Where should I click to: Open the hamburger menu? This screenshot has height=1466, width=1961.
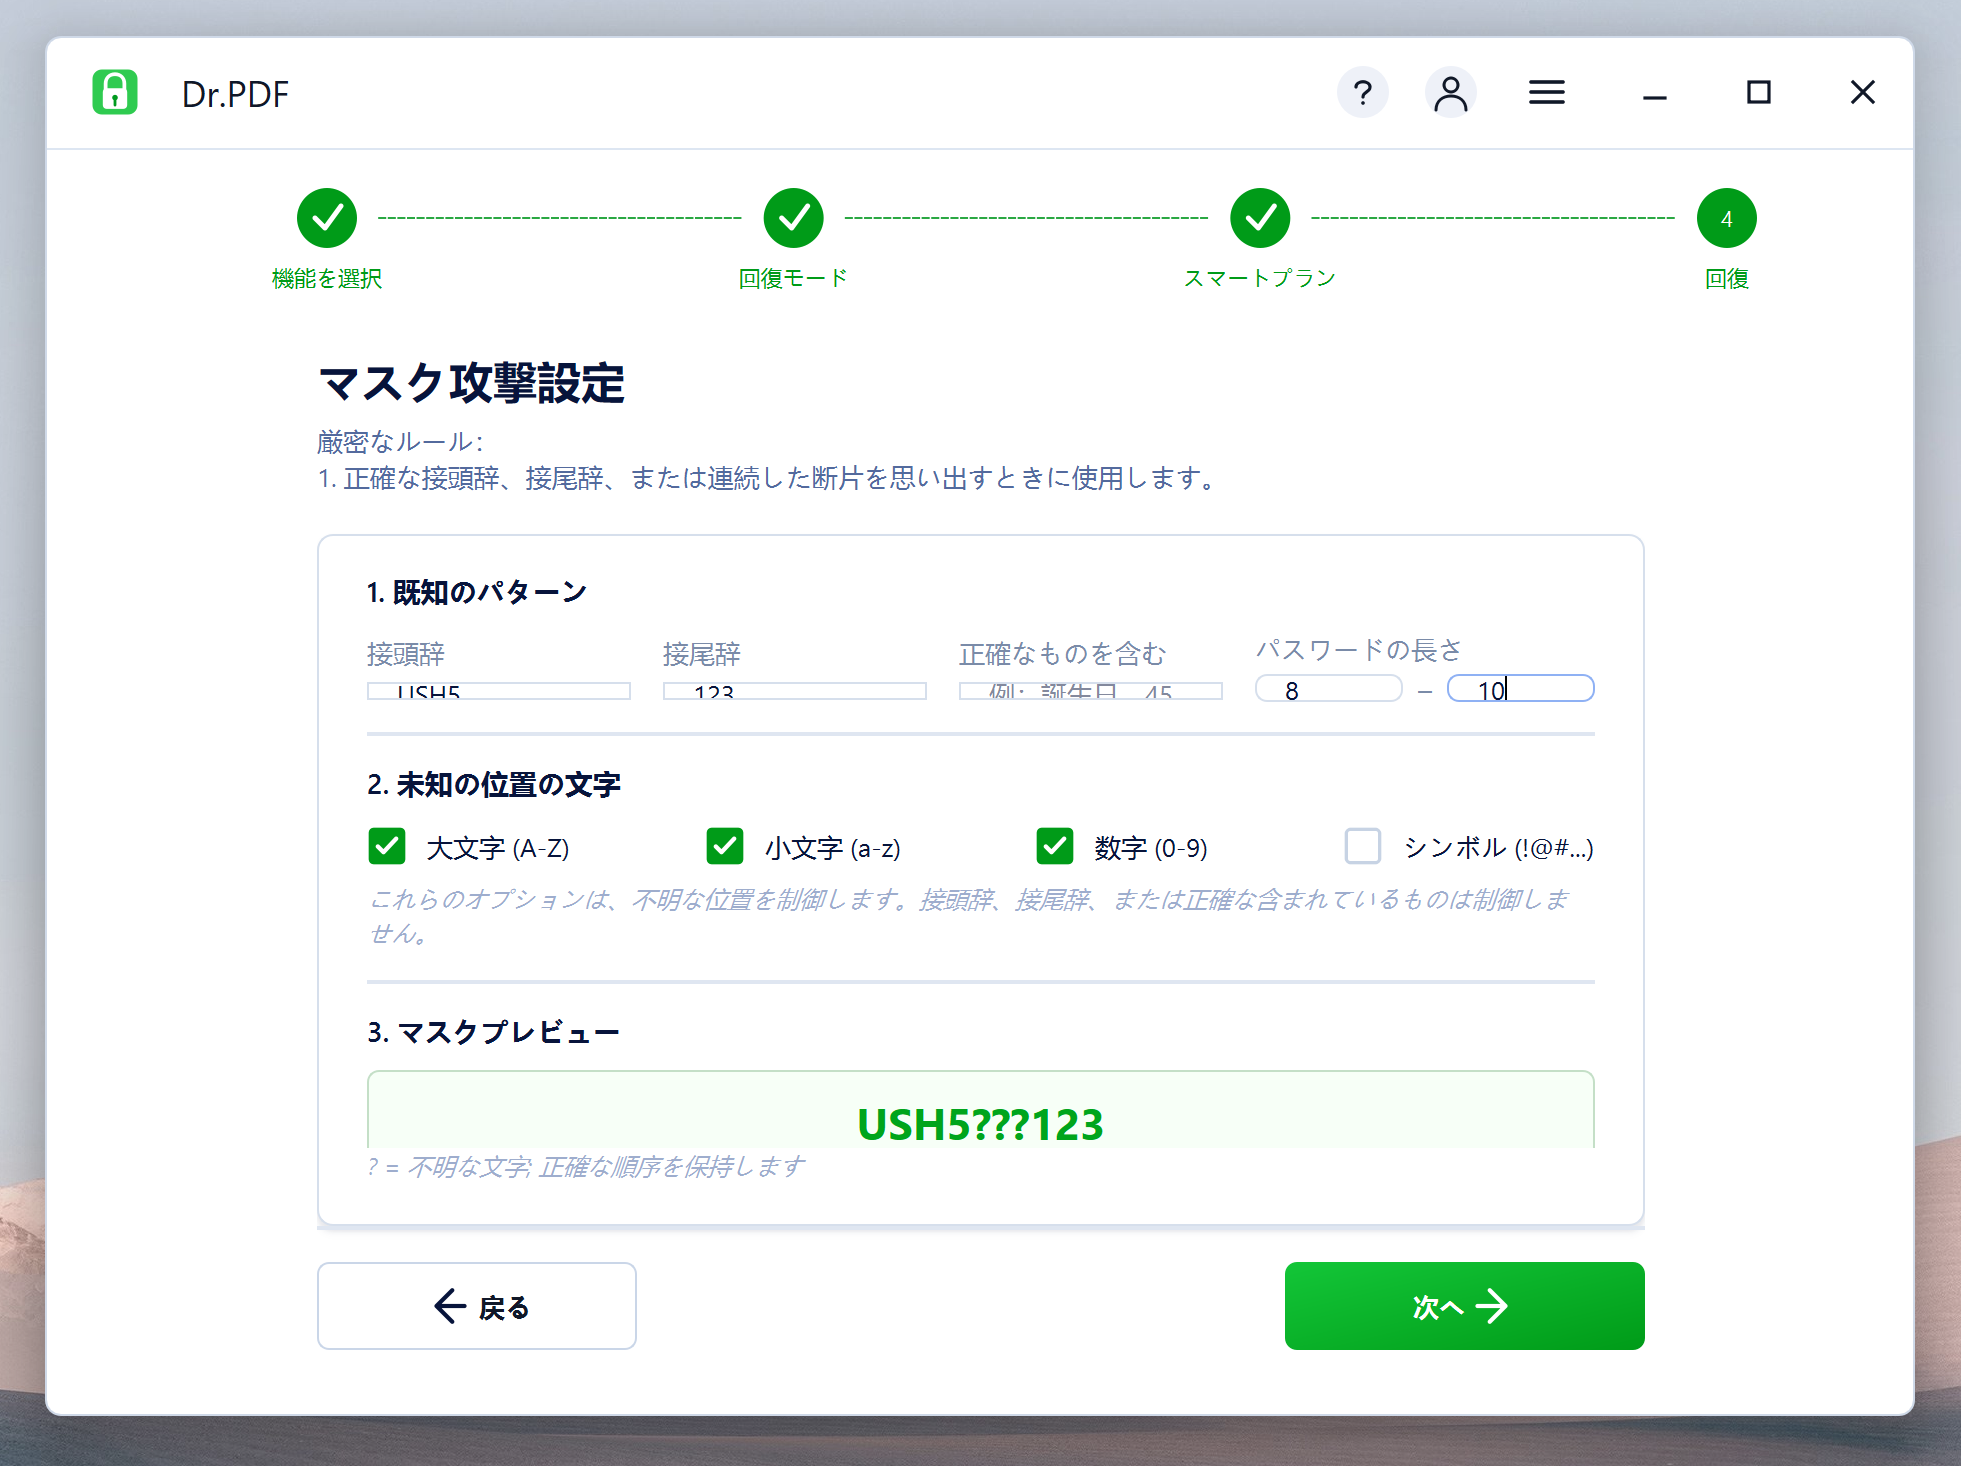pos(1546,93)
